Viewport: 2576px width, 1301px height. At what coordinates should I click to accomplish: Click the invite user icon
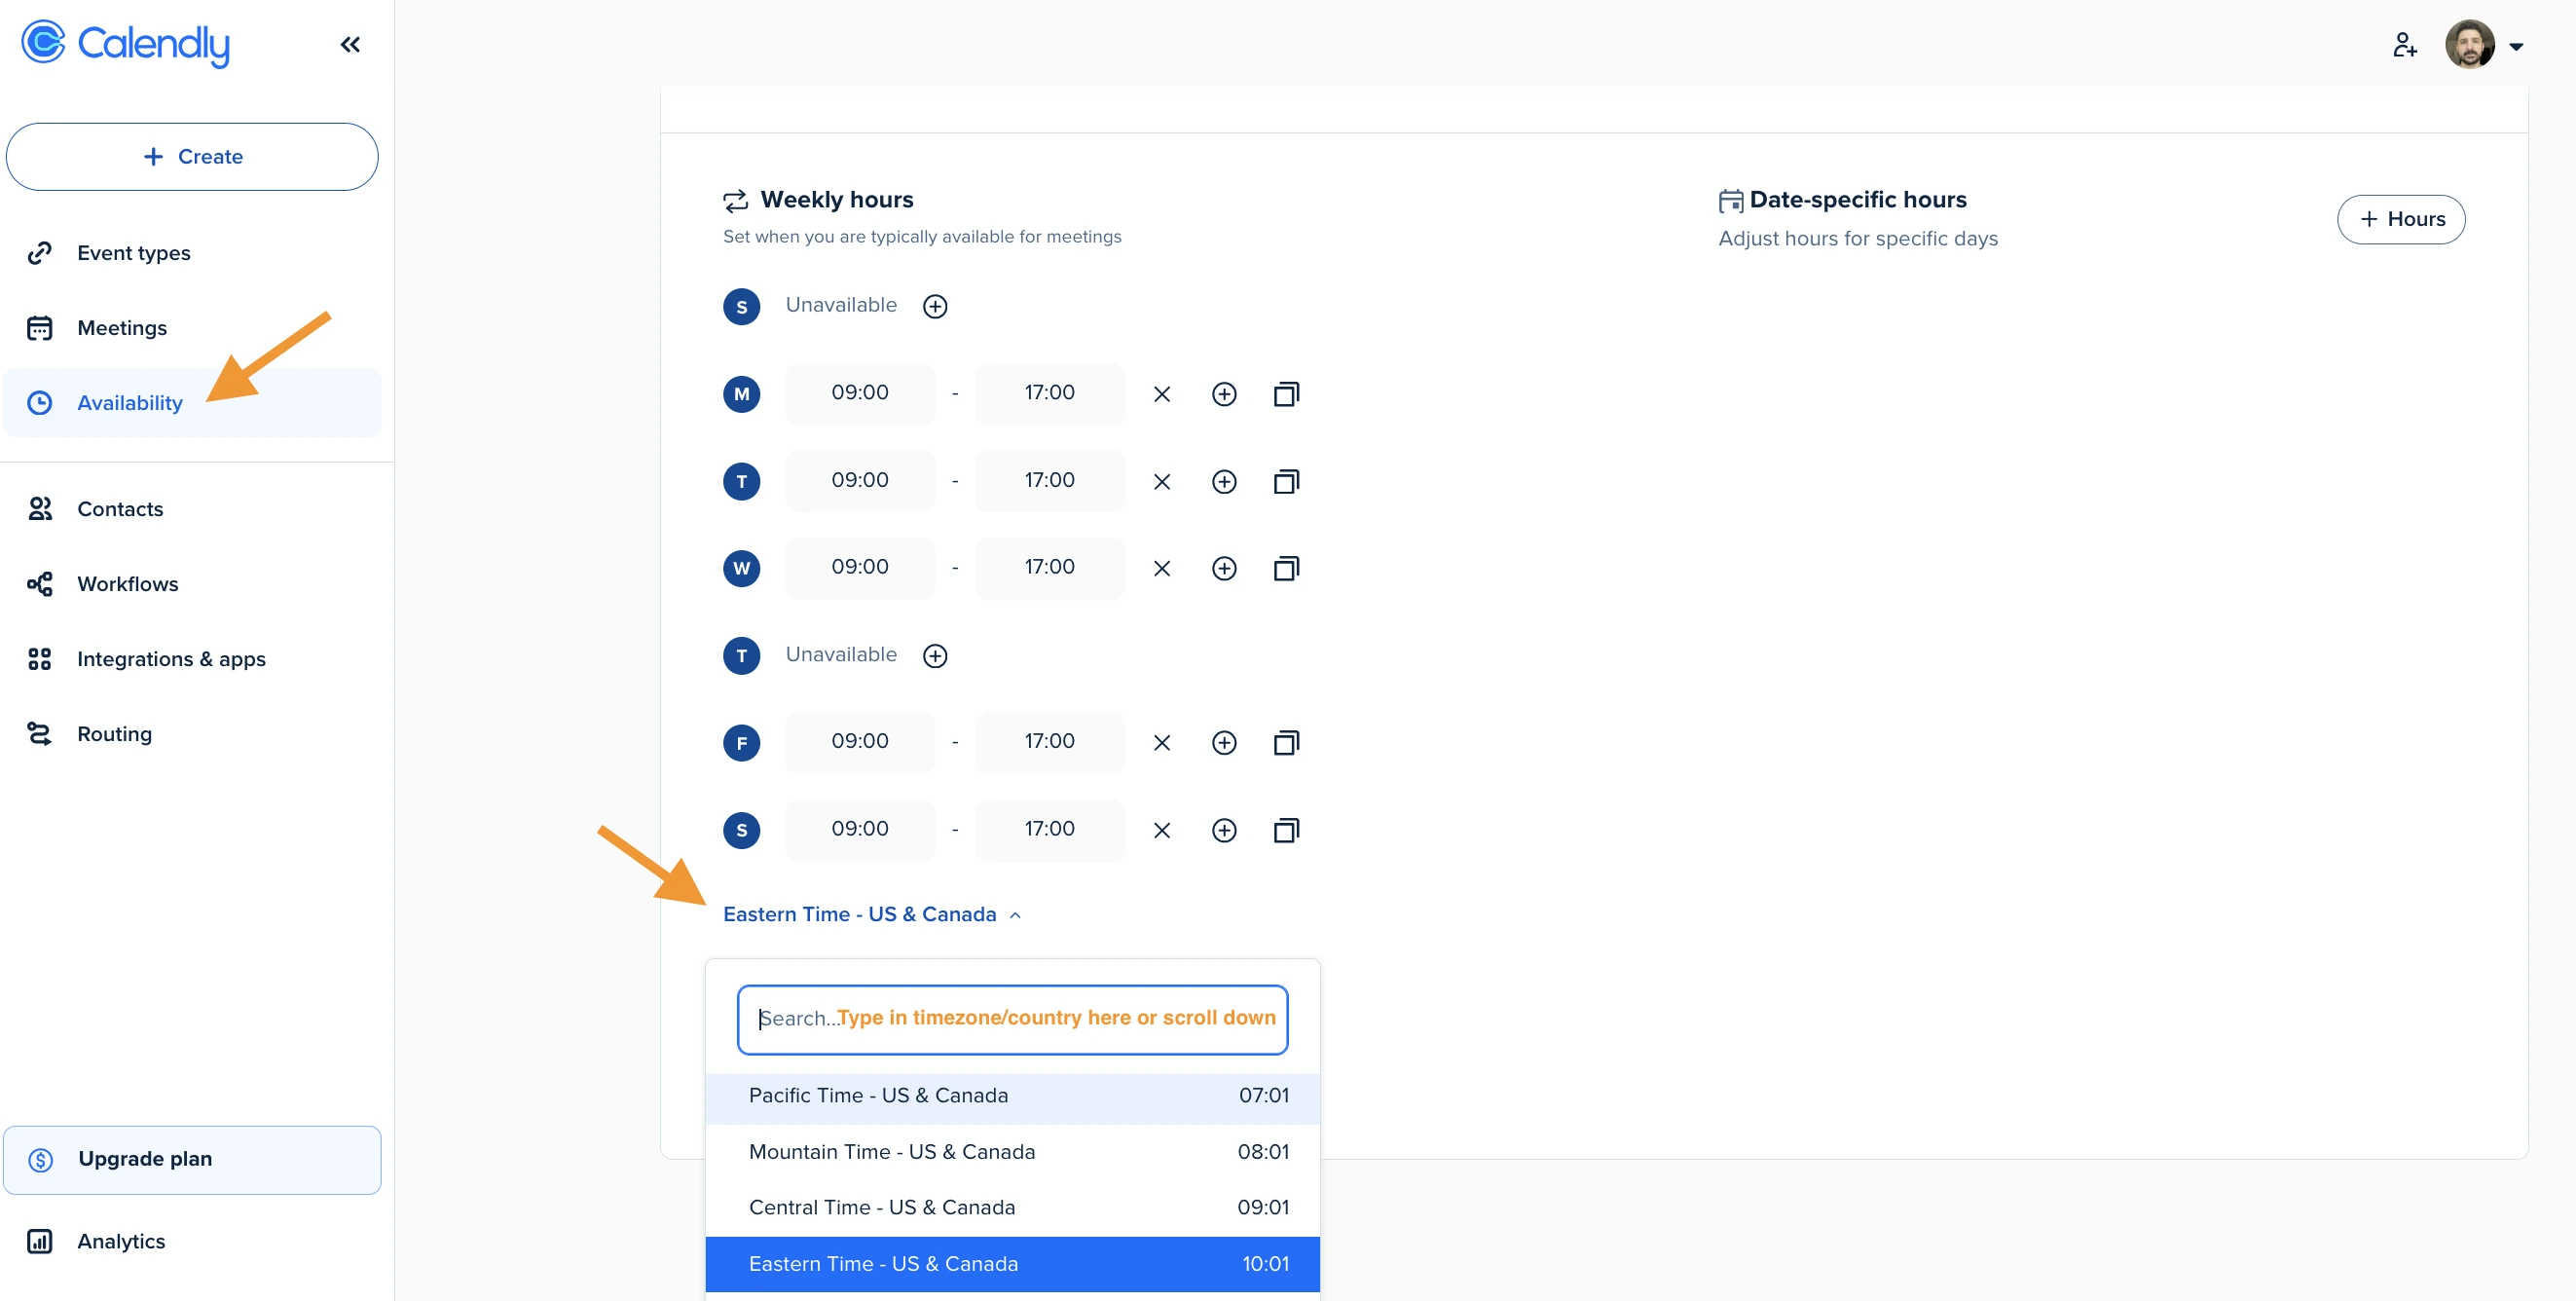pyautogui.click(x=2405, y=45)
